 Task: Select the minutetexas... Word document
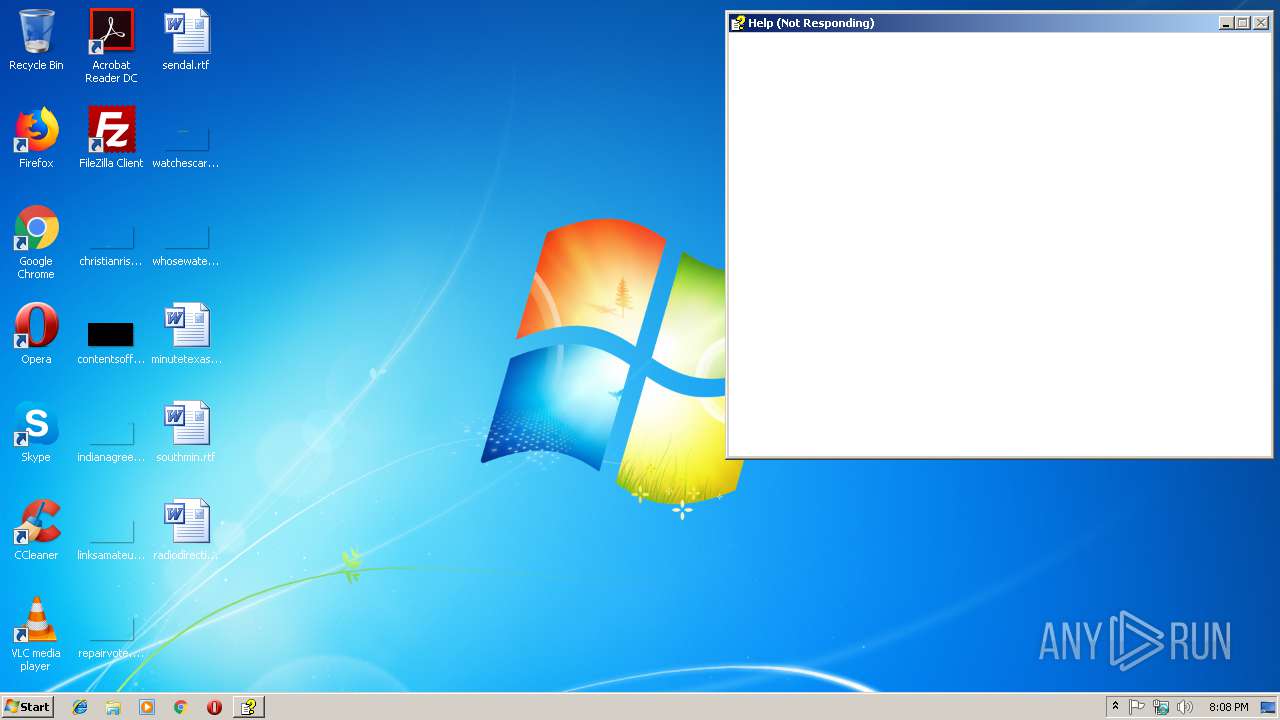point(186,334)
